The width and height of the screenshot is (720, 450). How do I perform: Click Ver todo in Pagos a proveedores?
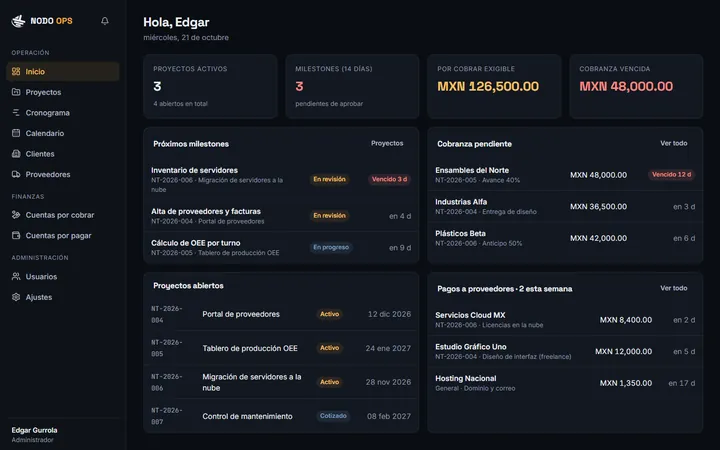[x=674, y=288]
